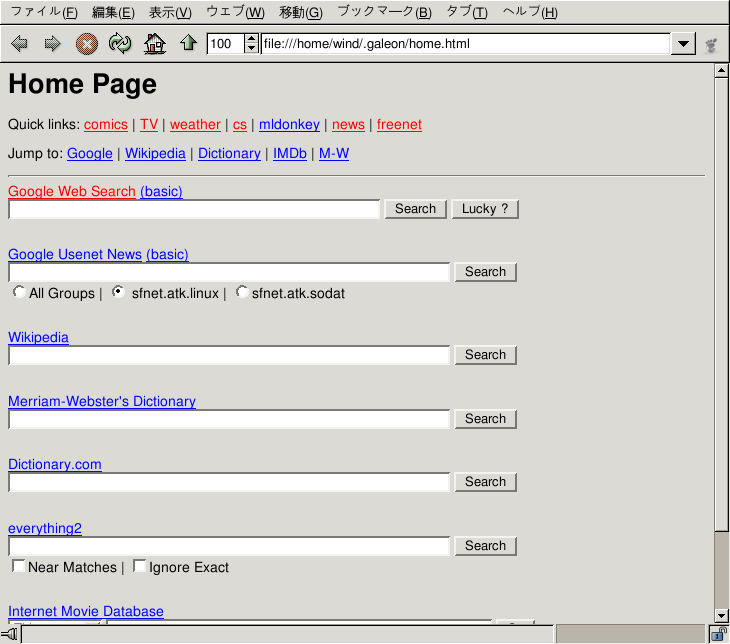Screen dimensions: 730x644
Task: Tick the Ignore Exact checkbox
Action: 140,567
